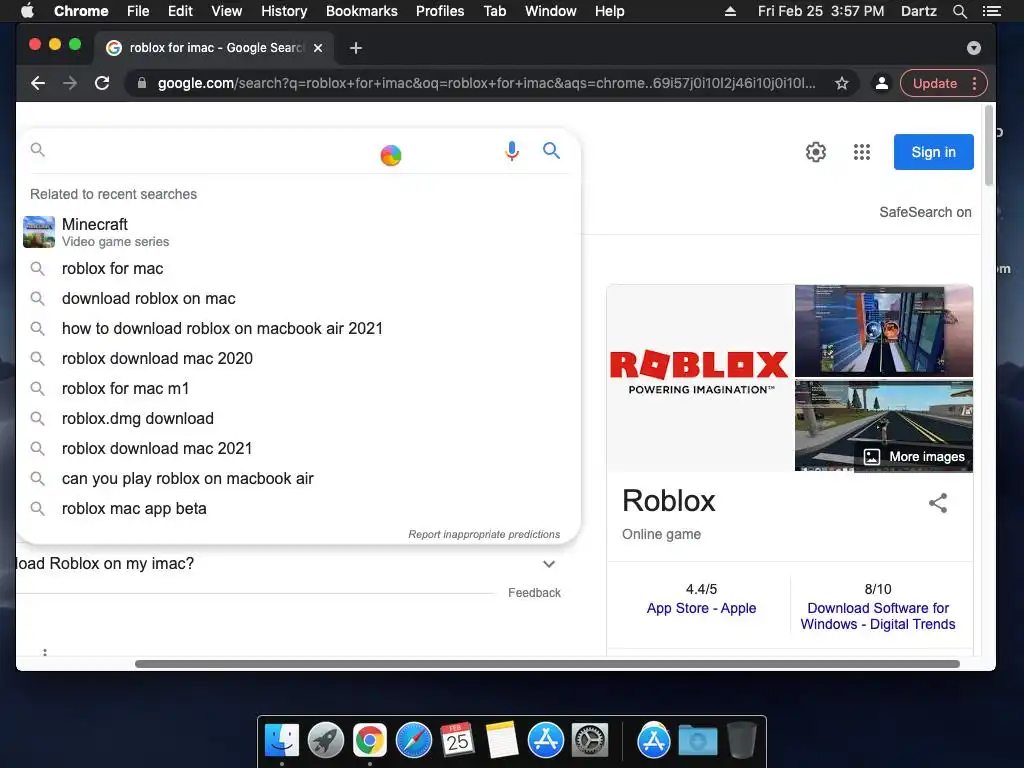This screenshot has height=768, width=1024.
Task: Click the blue Google search magnifier button
Action: (x=552, y=151)
